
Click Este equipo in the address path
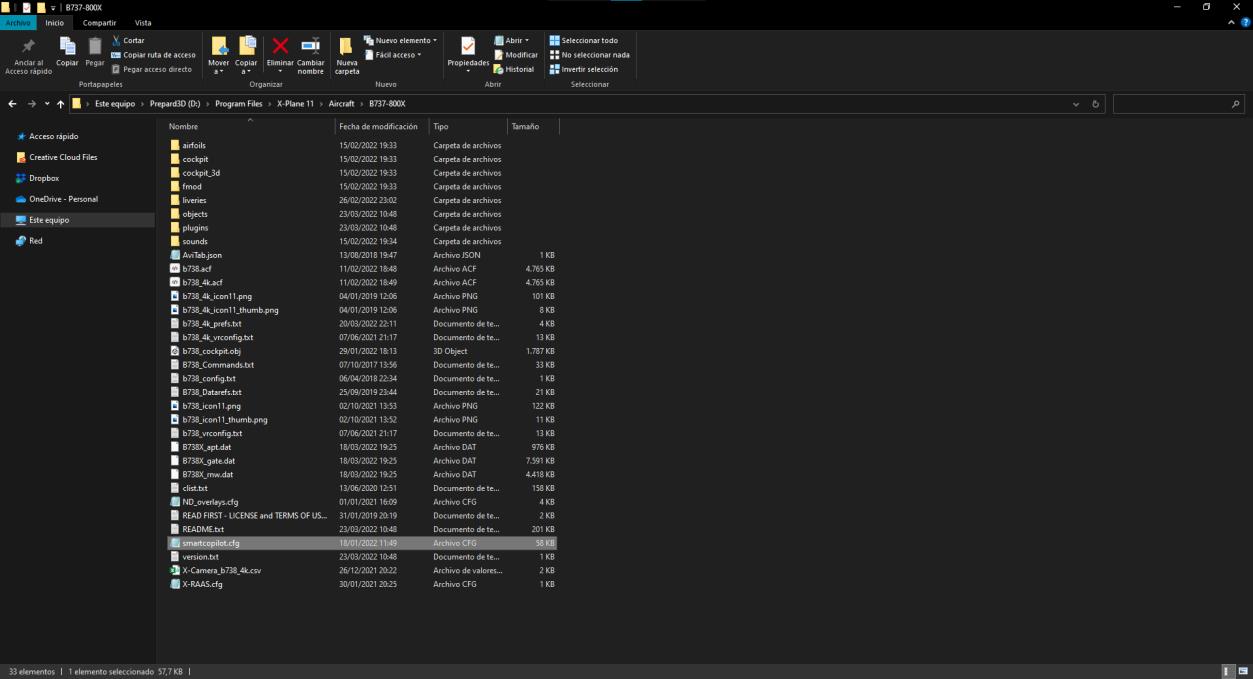point(114,104)
